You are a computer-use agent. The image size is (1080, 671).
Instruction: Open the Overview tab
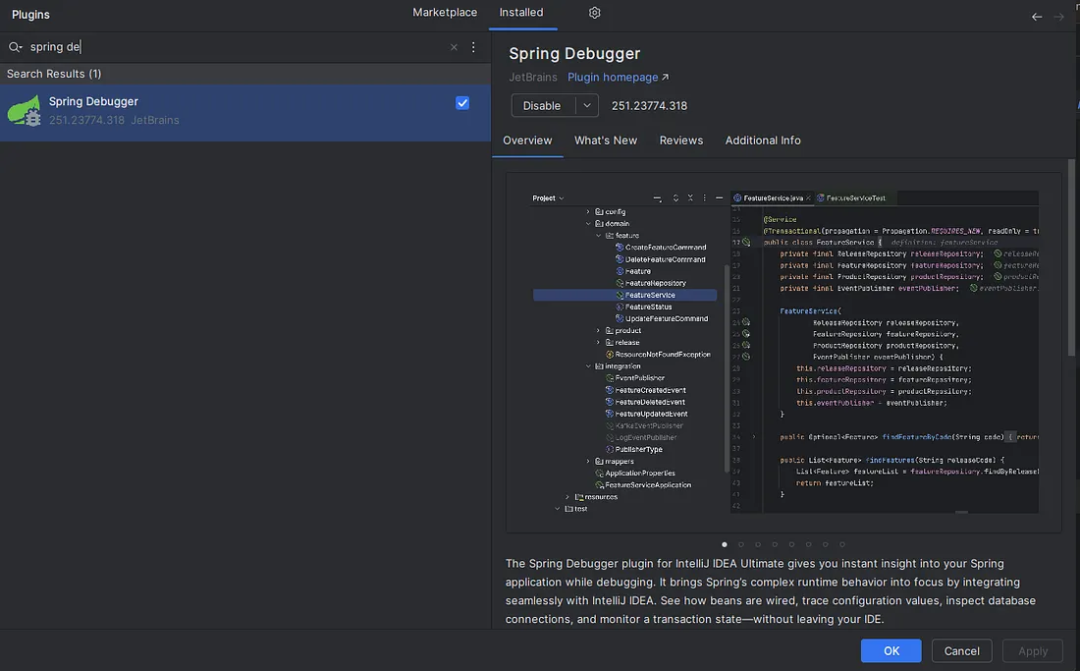[x=528, y=140]
